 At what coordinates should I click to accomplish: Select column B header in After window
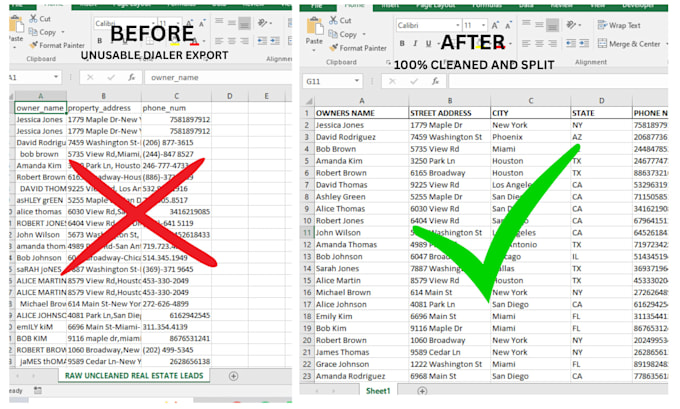pos(450,101)
